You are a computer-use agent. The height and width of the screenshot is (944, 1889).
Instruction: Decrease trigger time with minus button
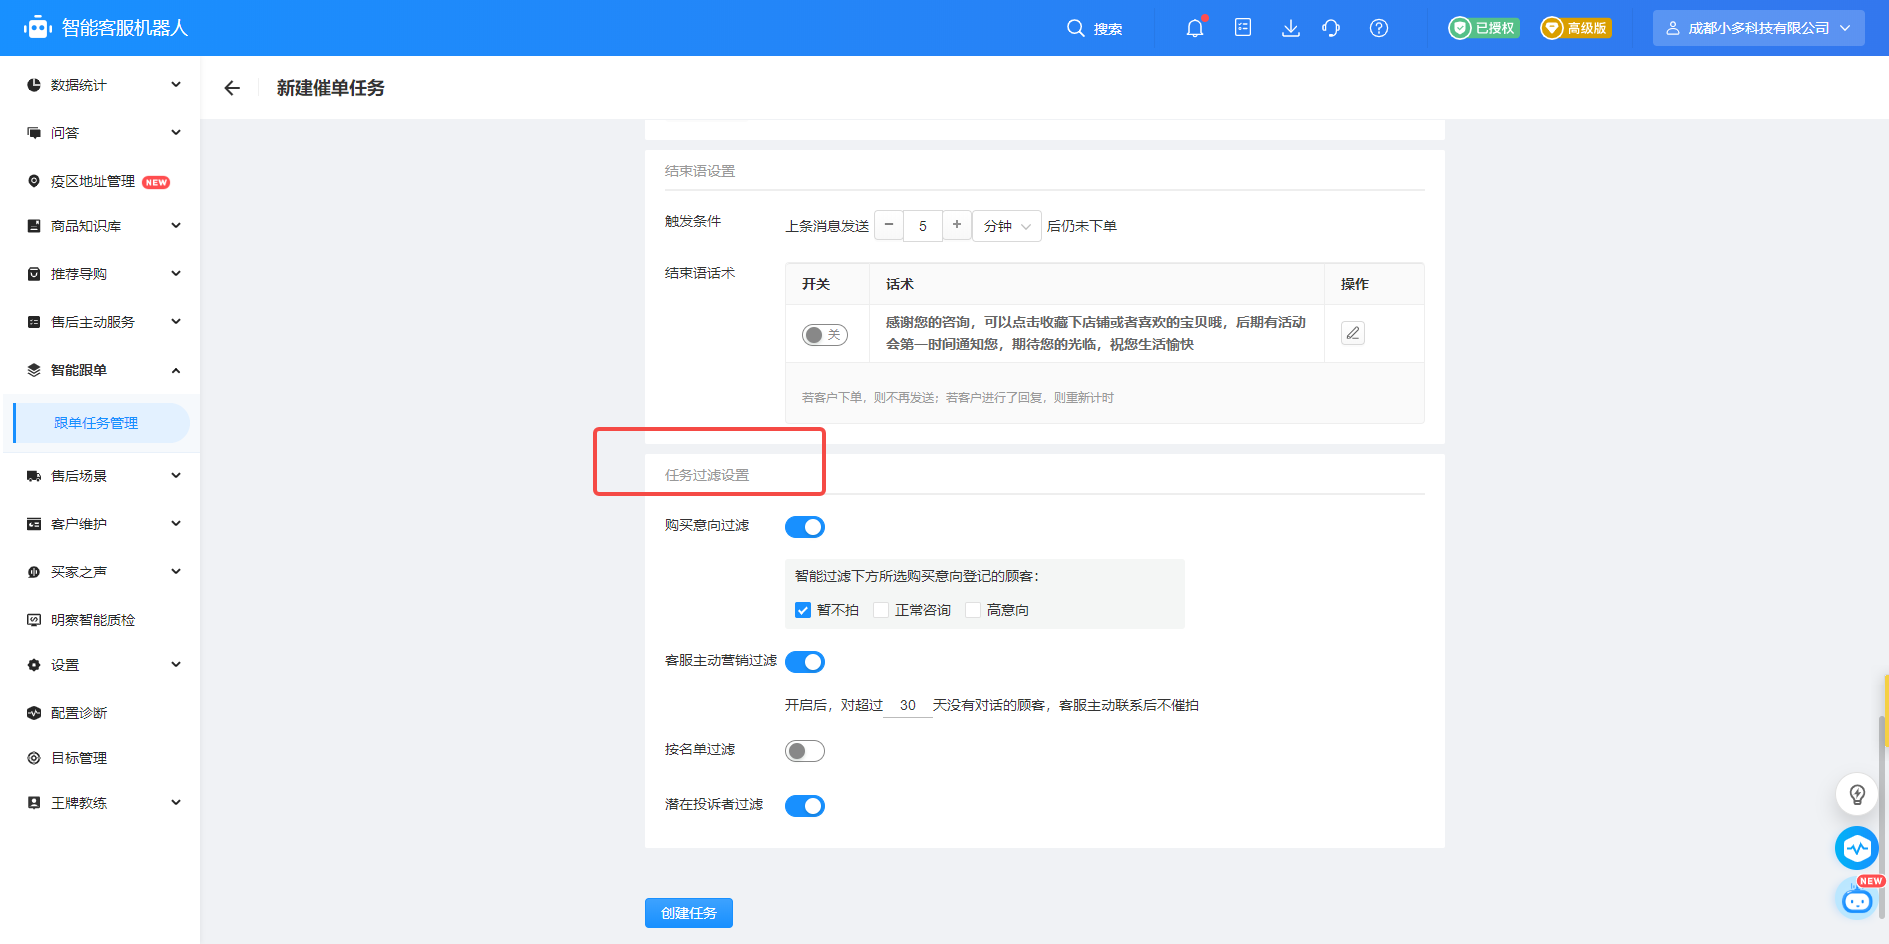pyautogui.click(x=889, y=225)
